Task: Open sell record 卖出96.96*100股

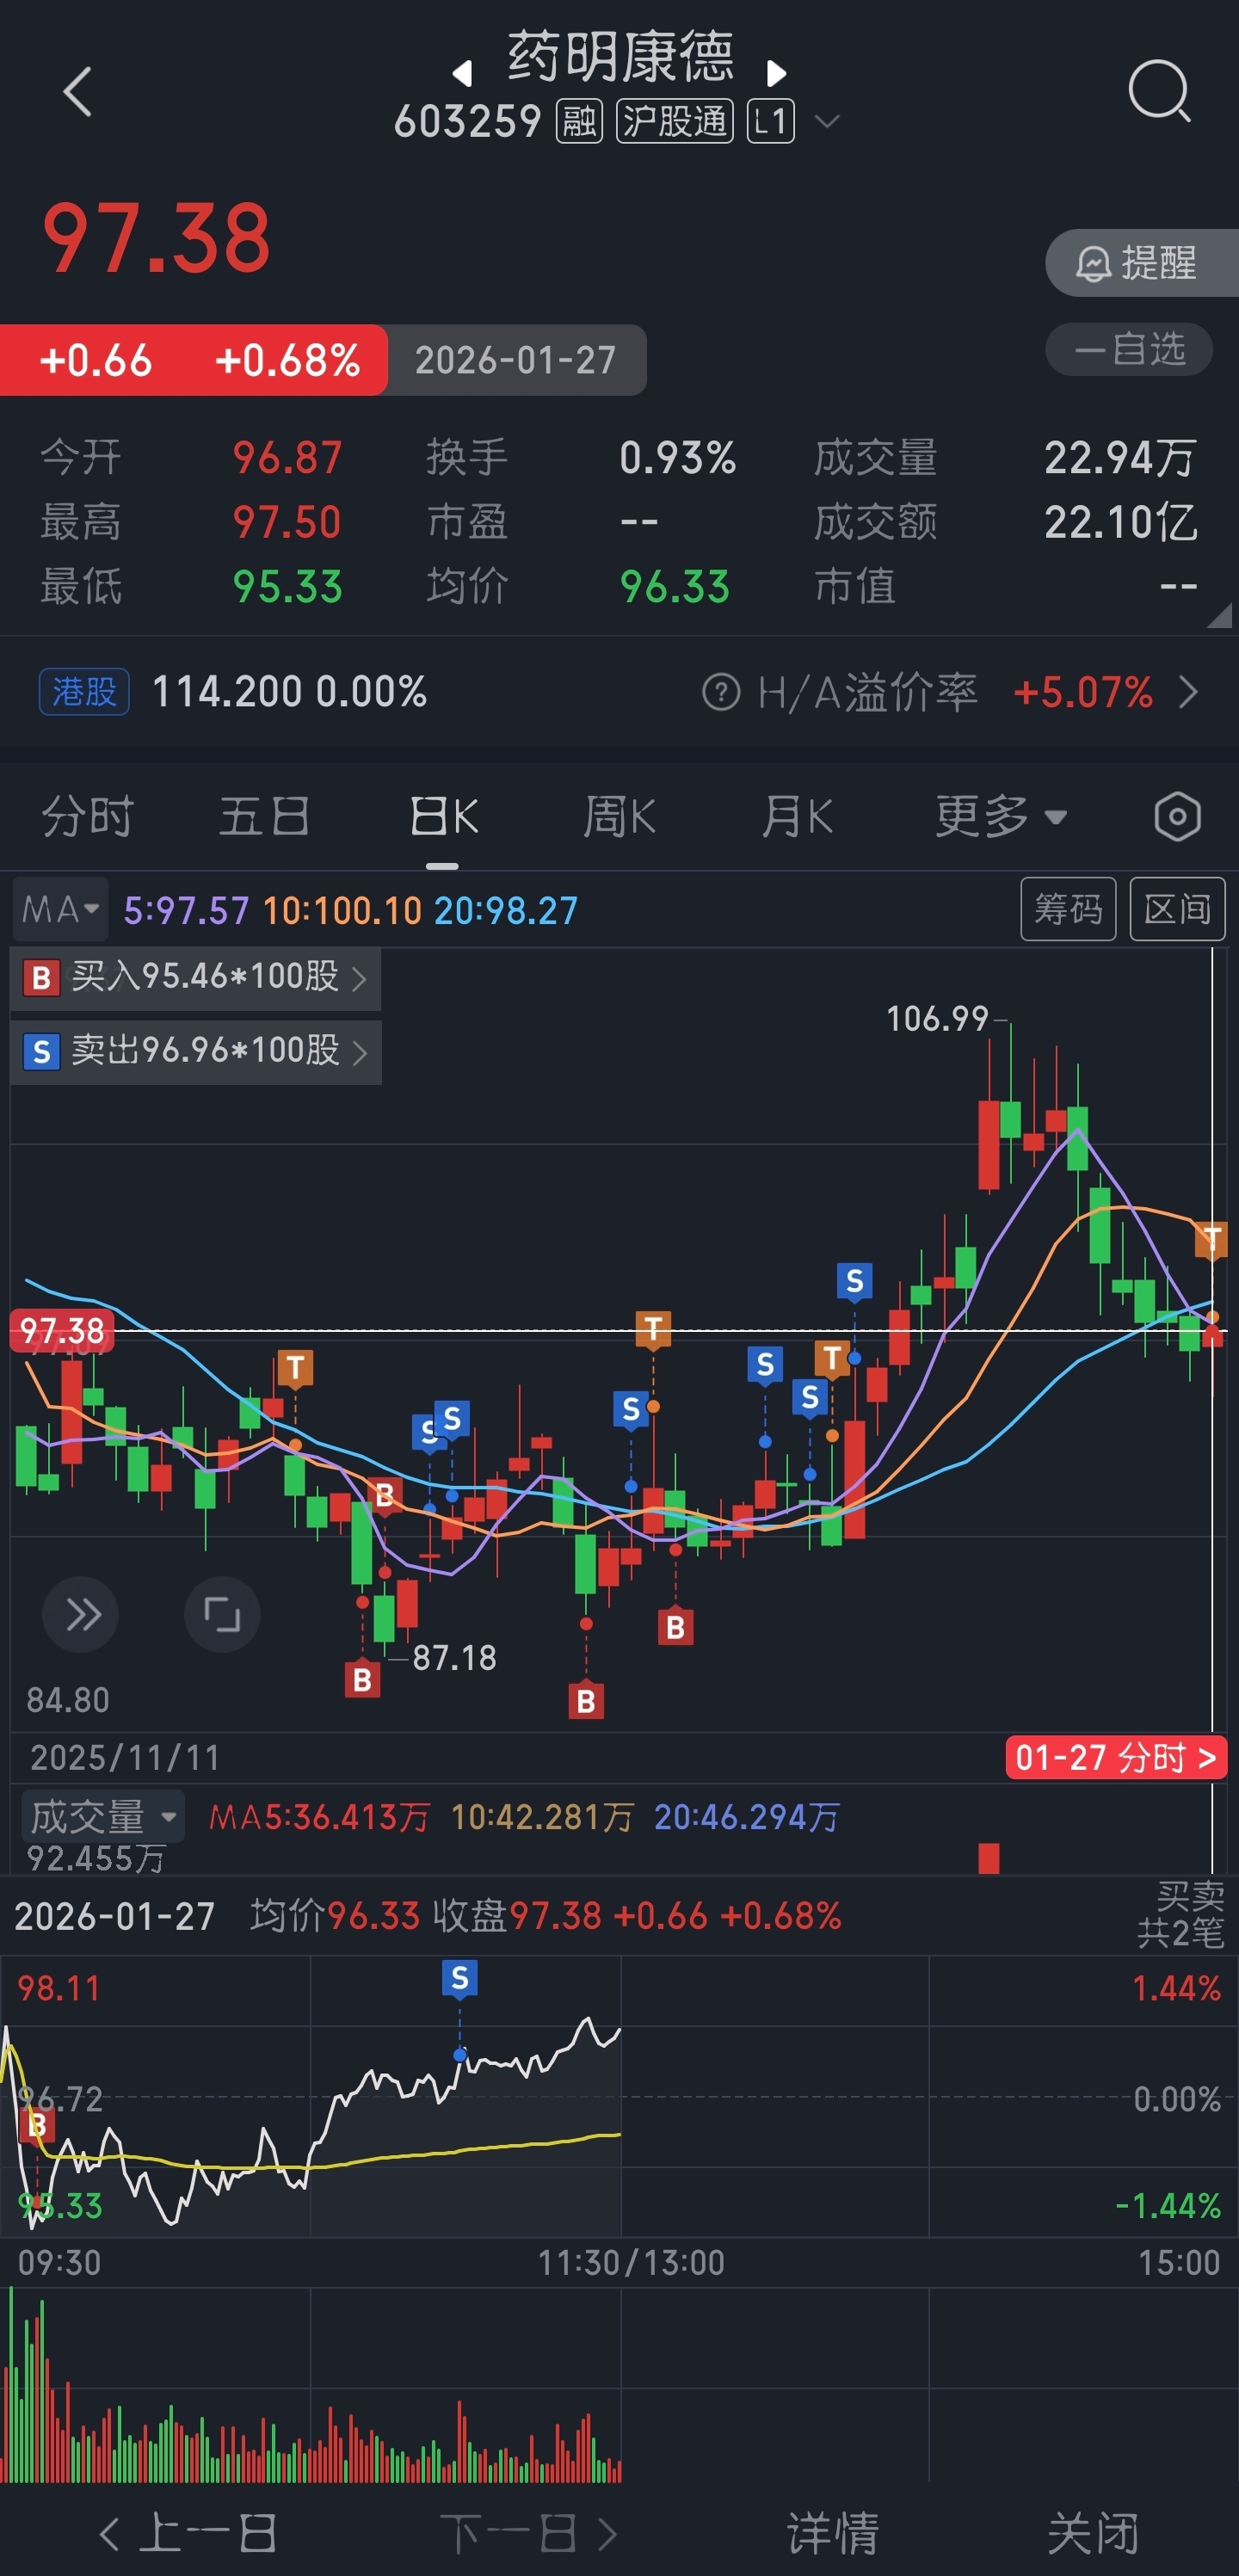Action: click(196, 1051)
